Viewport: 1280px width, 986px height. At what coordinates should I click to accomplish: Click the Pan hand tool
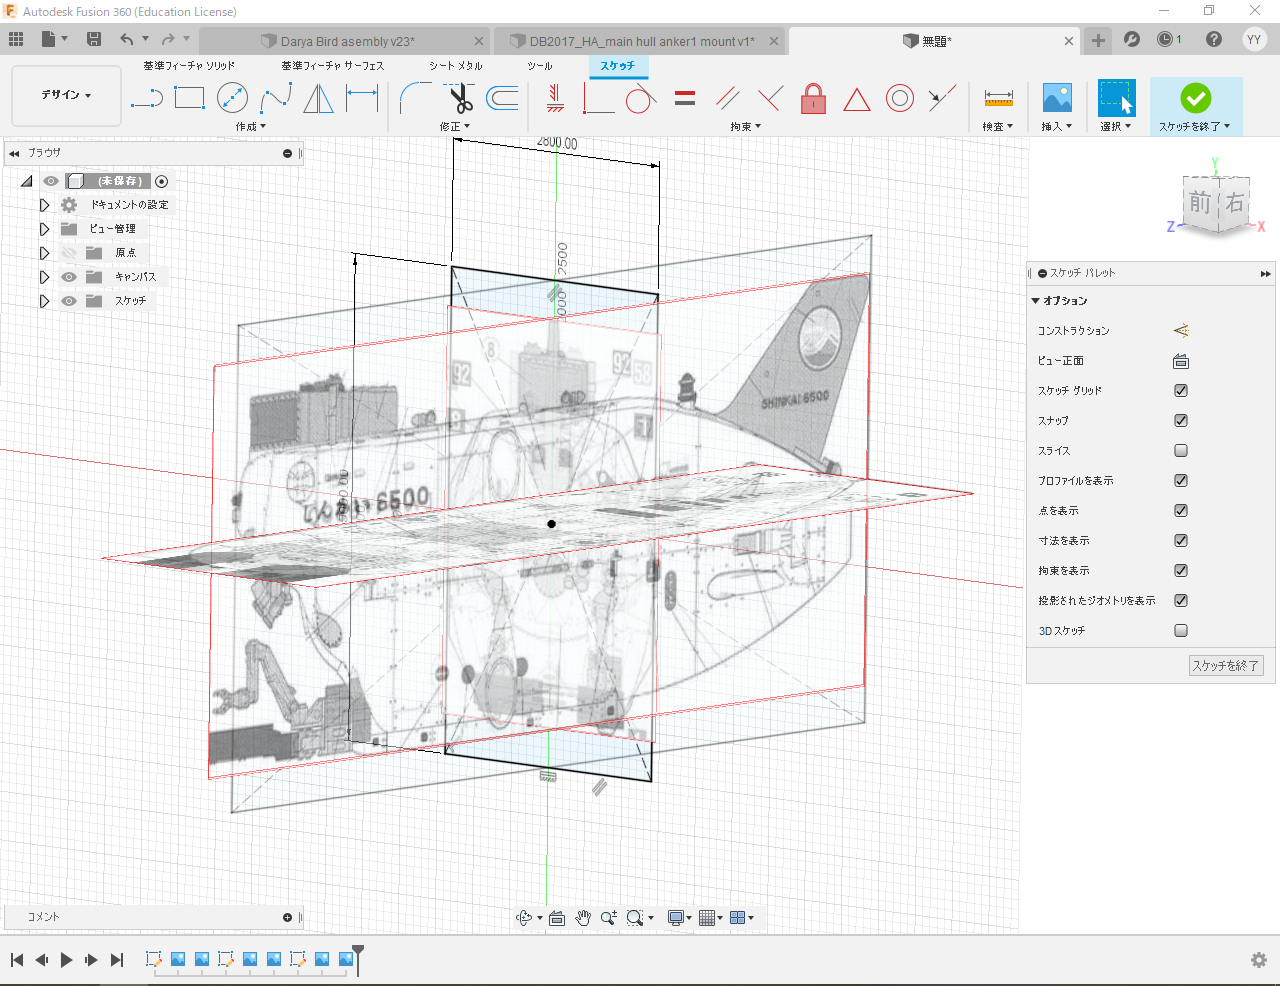click(583, 918)
